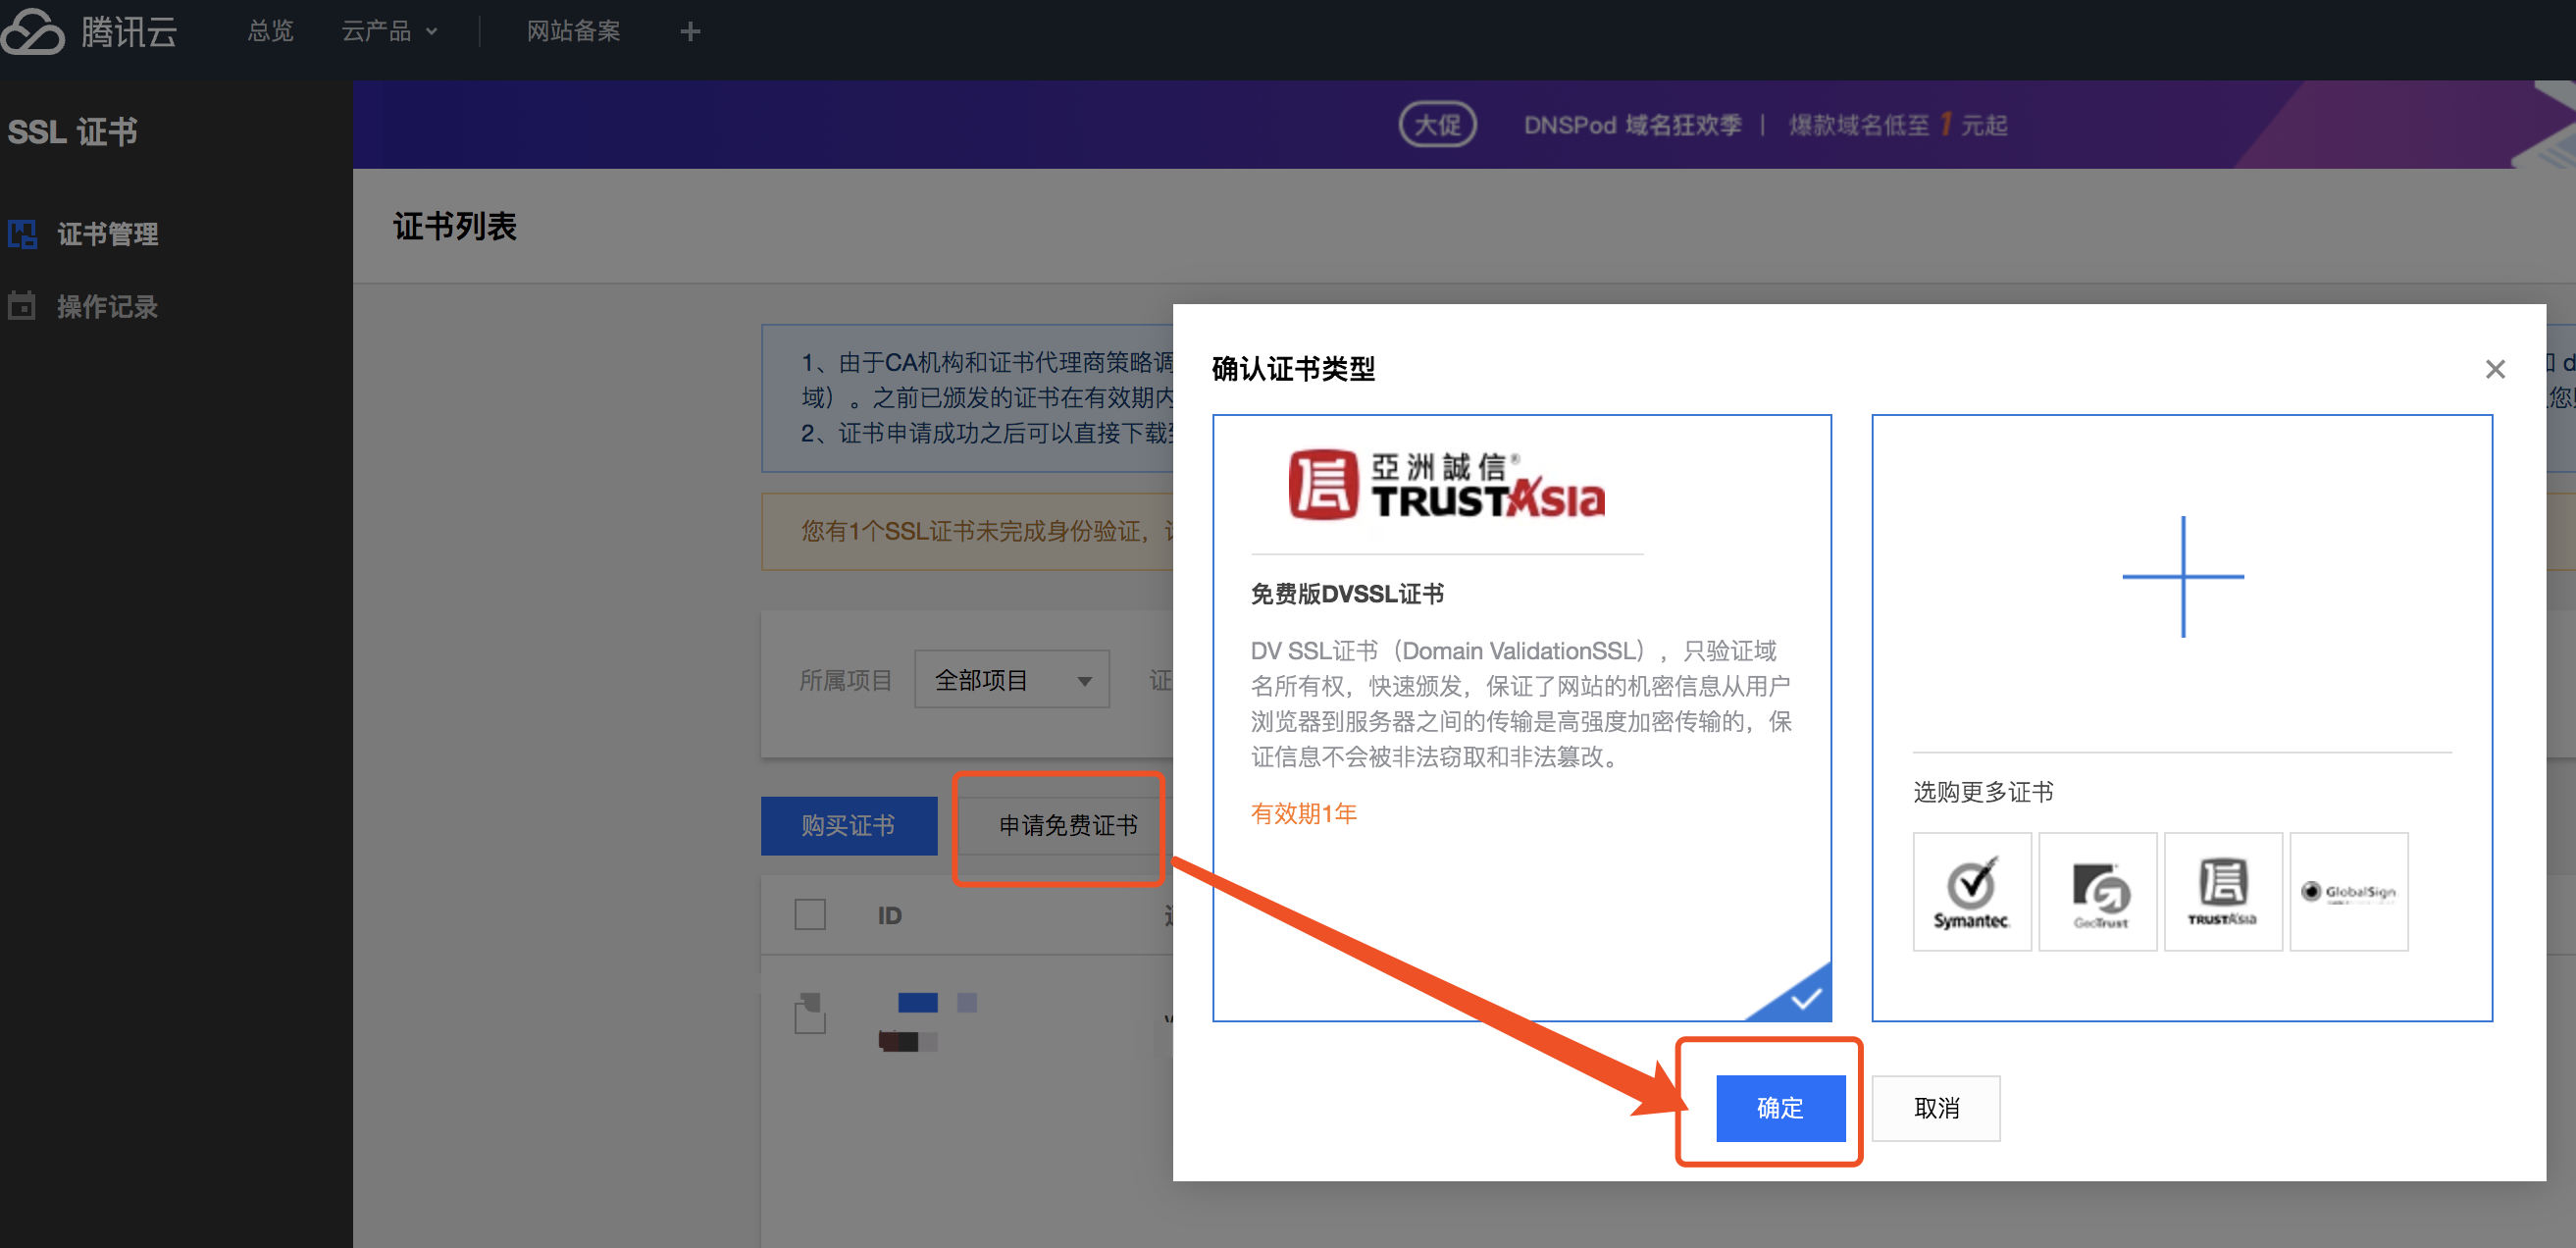This screenshot has width=2576, height=1248.
Task: Click the ID column header
Action: tap(889, 915)
